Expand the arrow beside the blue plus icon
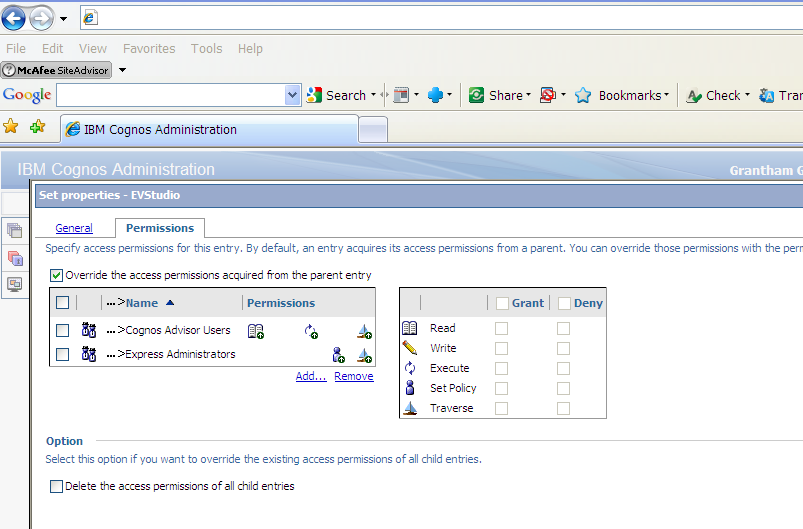The image size is (803, 529). click(x=450, y=95)
